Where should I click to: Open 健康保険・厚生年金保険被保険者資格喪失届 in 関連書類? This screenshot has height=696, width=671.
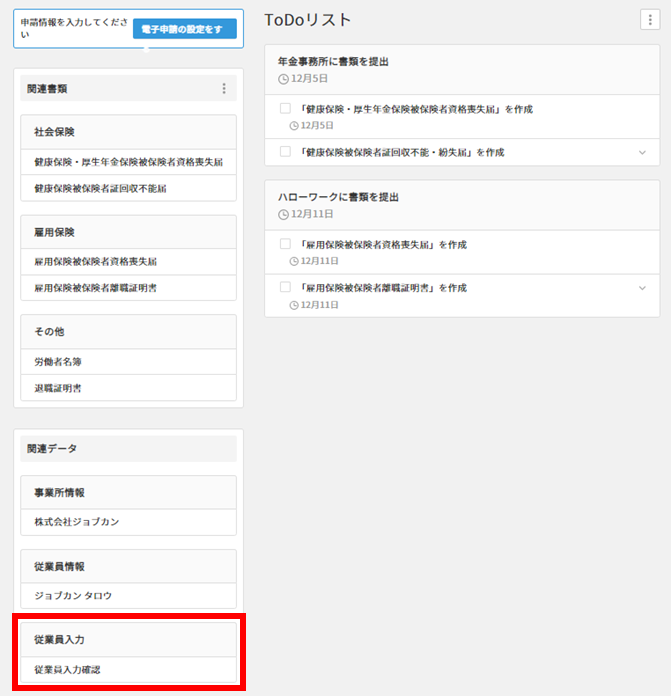(128, 161)
